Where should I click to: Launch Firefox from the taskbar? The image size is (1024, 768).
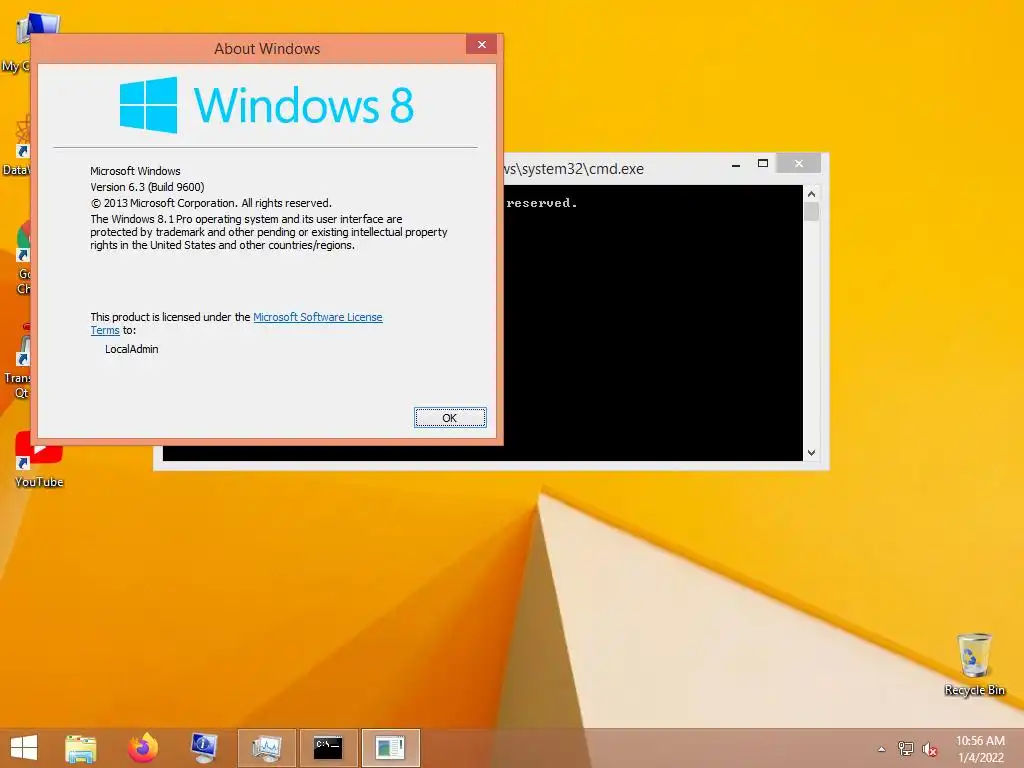pyautogui.click(x=143, y=748)
